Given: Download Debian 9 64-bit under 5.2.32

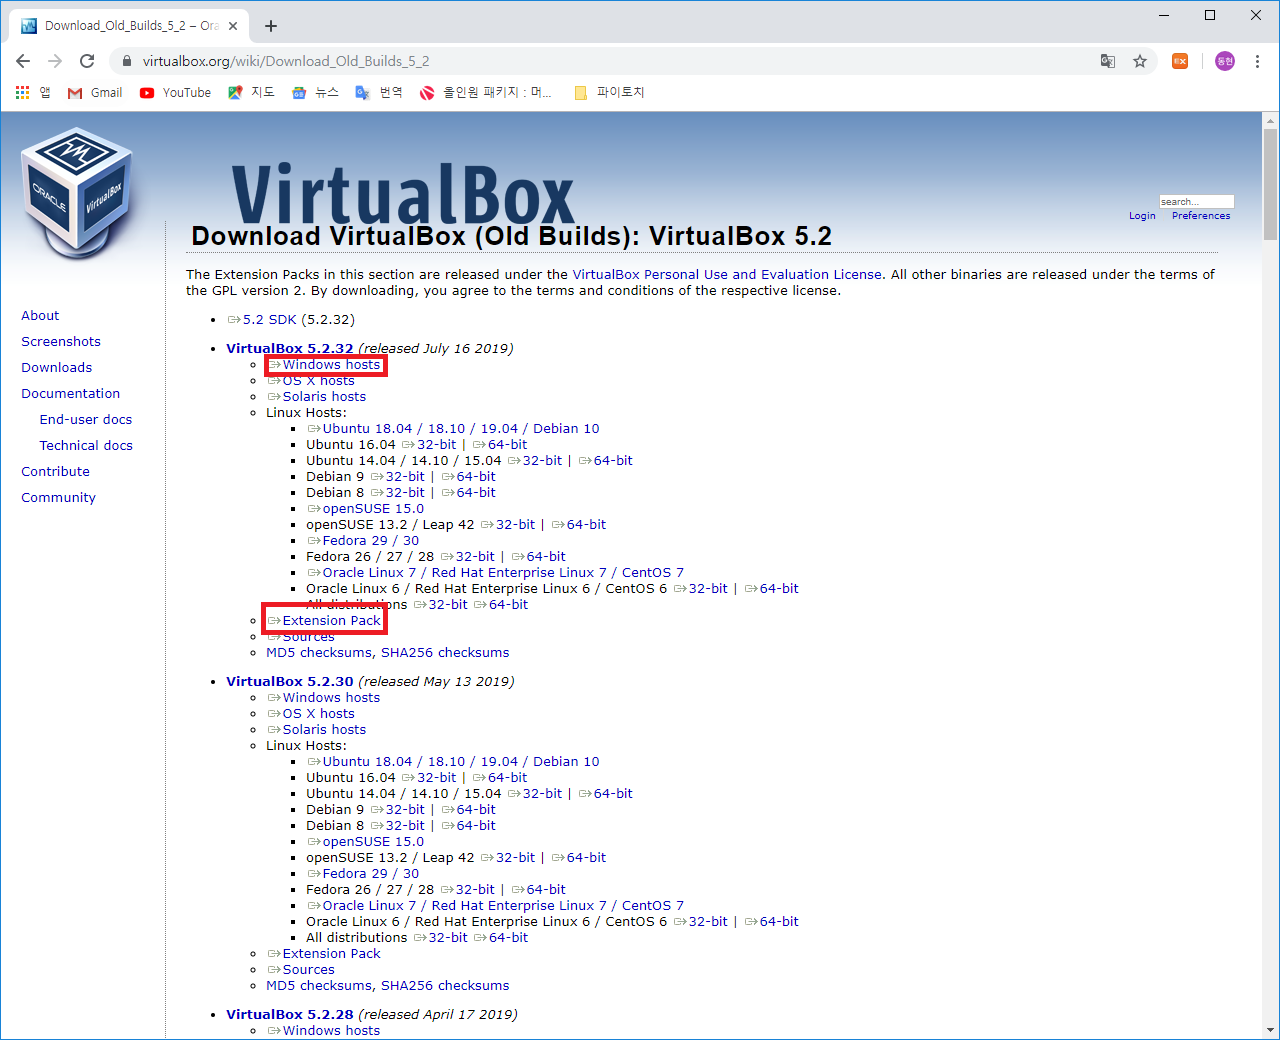Looking at the screenshot, I should tap(469, 476).
